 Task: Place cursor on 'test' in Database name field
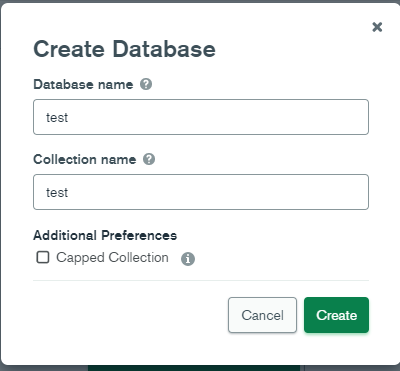coord(57,117)
